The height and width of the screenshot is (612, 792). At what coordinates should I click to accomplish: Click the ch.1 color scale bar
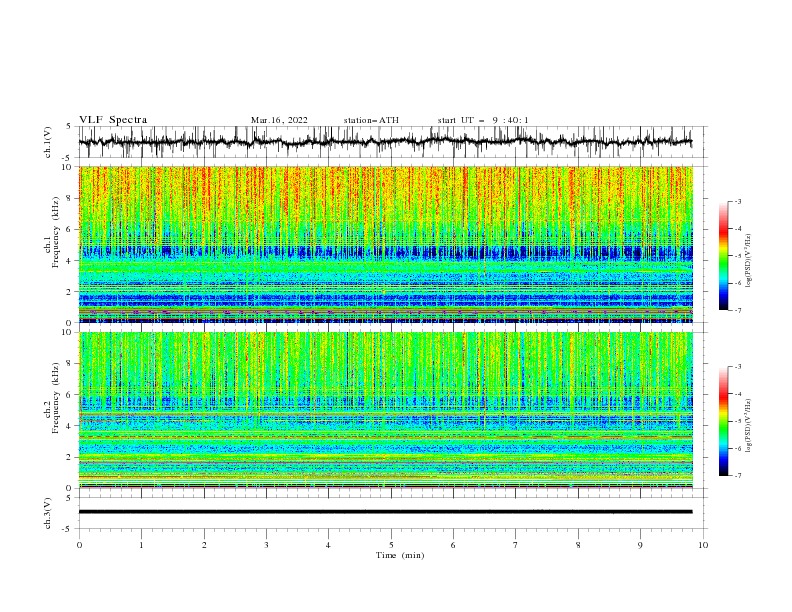723,256
